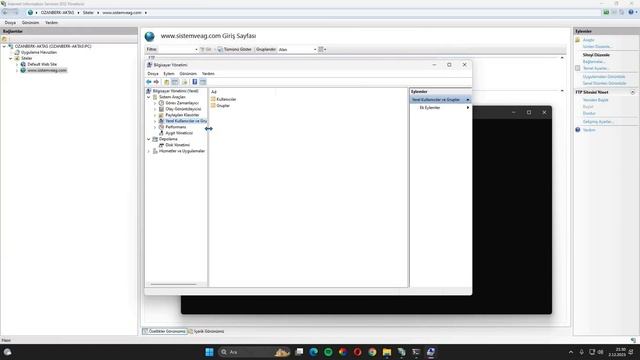Click the forward arrow in Bilgisayar Yönetimi toolbar

tap(156, 82)
